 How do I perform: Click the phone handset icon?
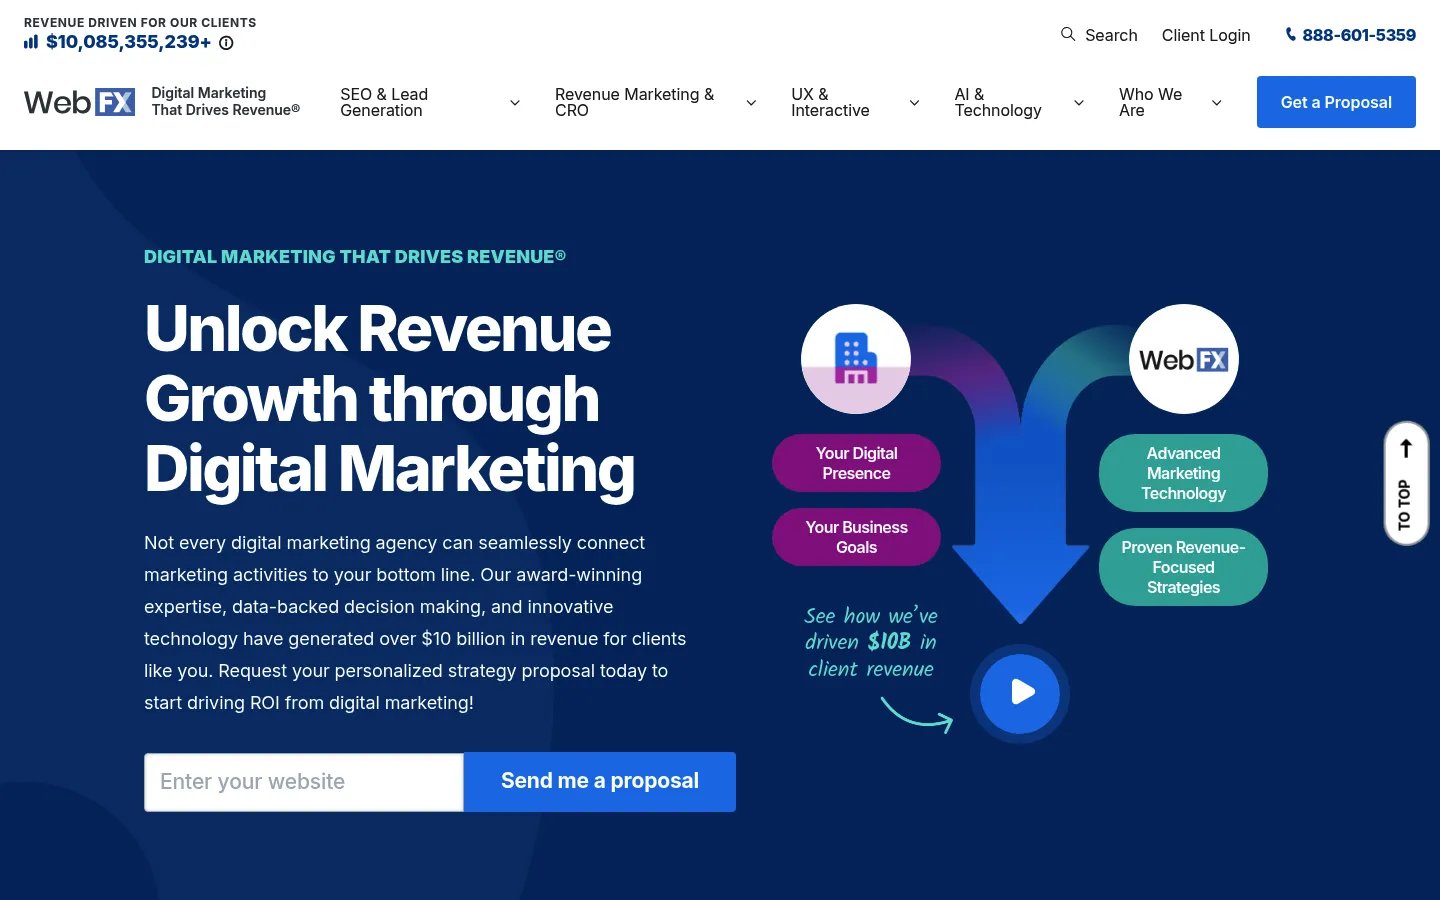pos(1290,34)
